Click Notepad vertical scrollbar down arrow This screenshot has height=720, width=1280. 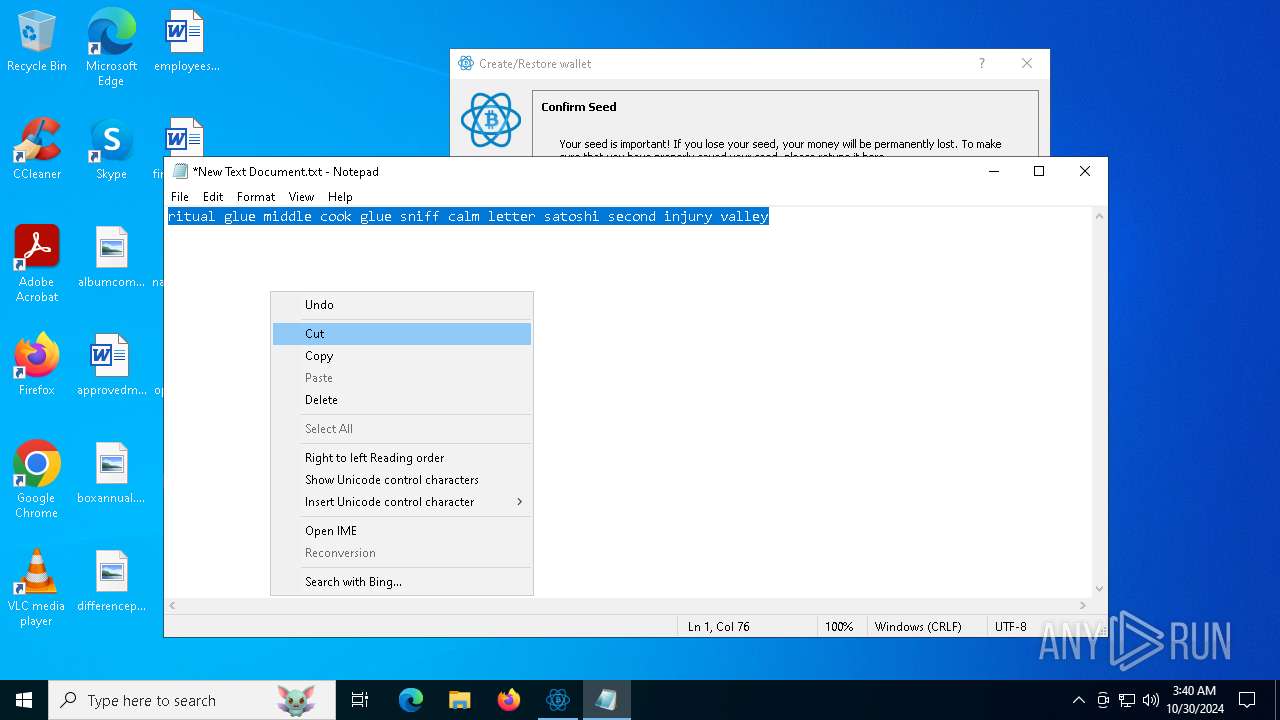(1099, 589)
